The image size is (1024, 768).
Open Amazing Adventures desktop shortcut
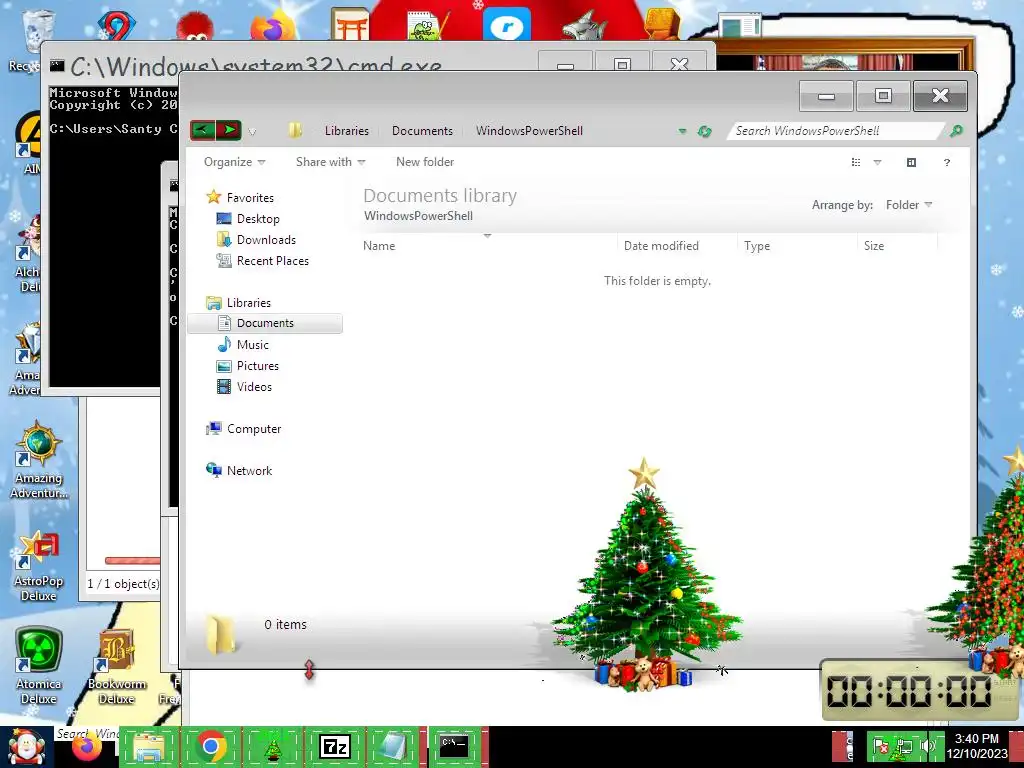(38, 461)
